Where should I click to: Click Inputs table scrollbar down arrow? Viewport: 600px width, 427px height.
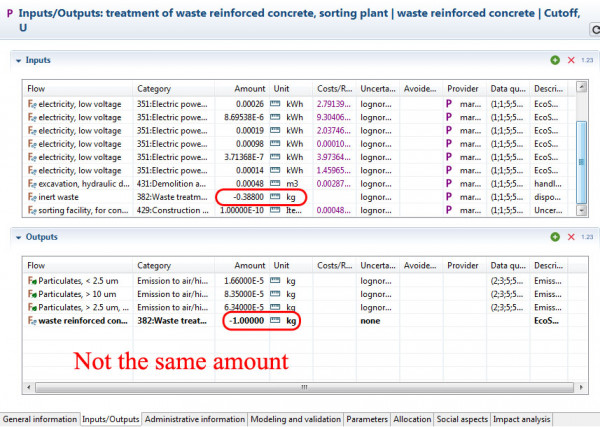(x=581, y=210)
